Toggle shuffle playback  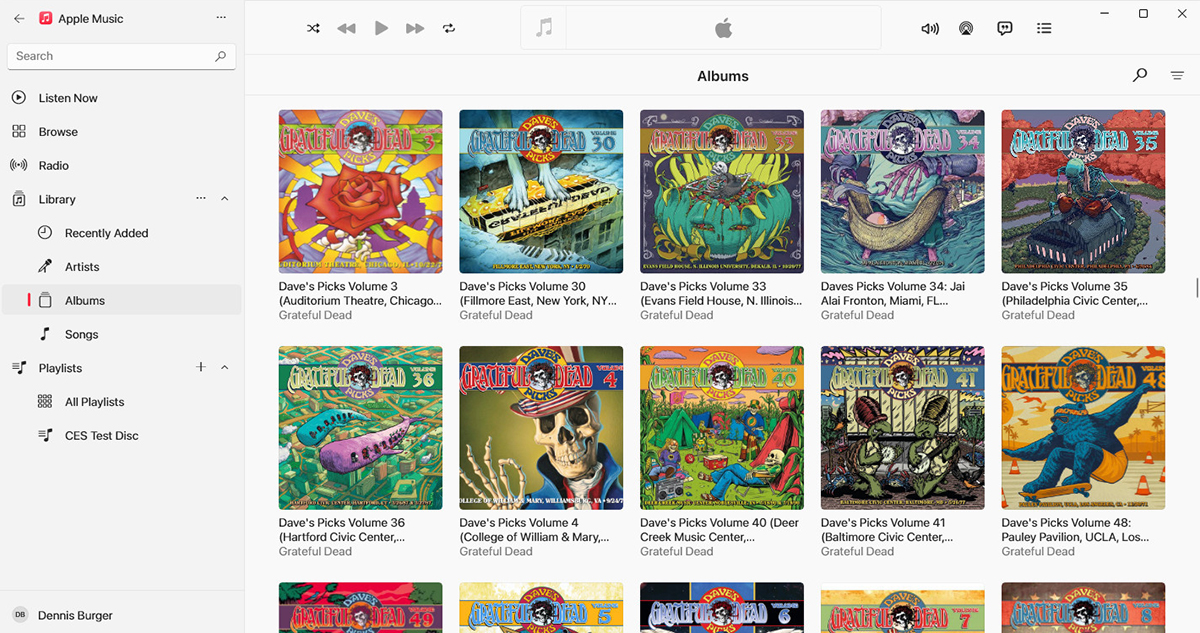tap(313, 28)
